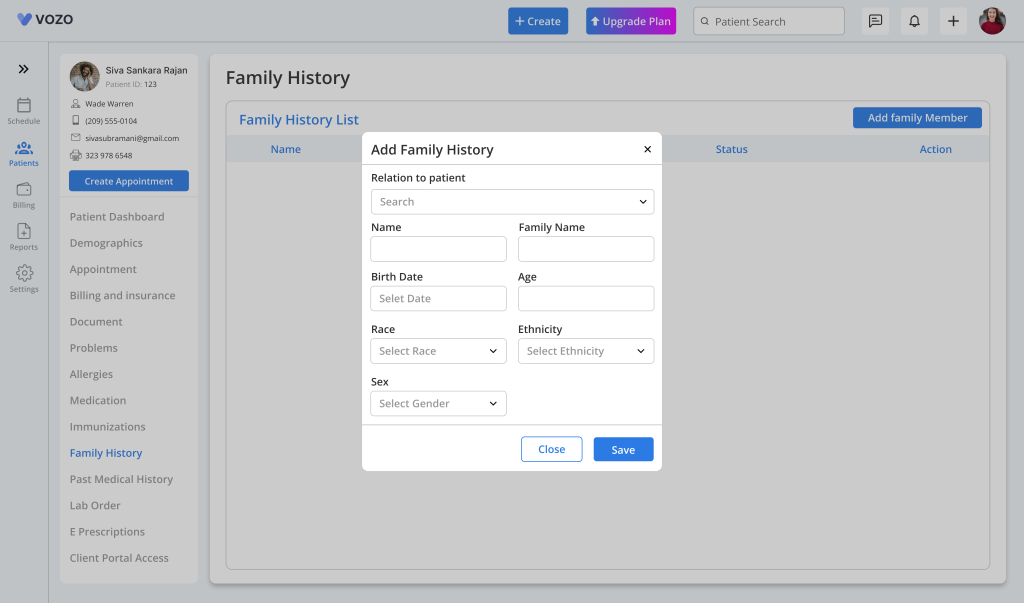The height and width of the screenshot is (603, 1024).
Task: Click the Add family Member button
Action: pos(917,118)
